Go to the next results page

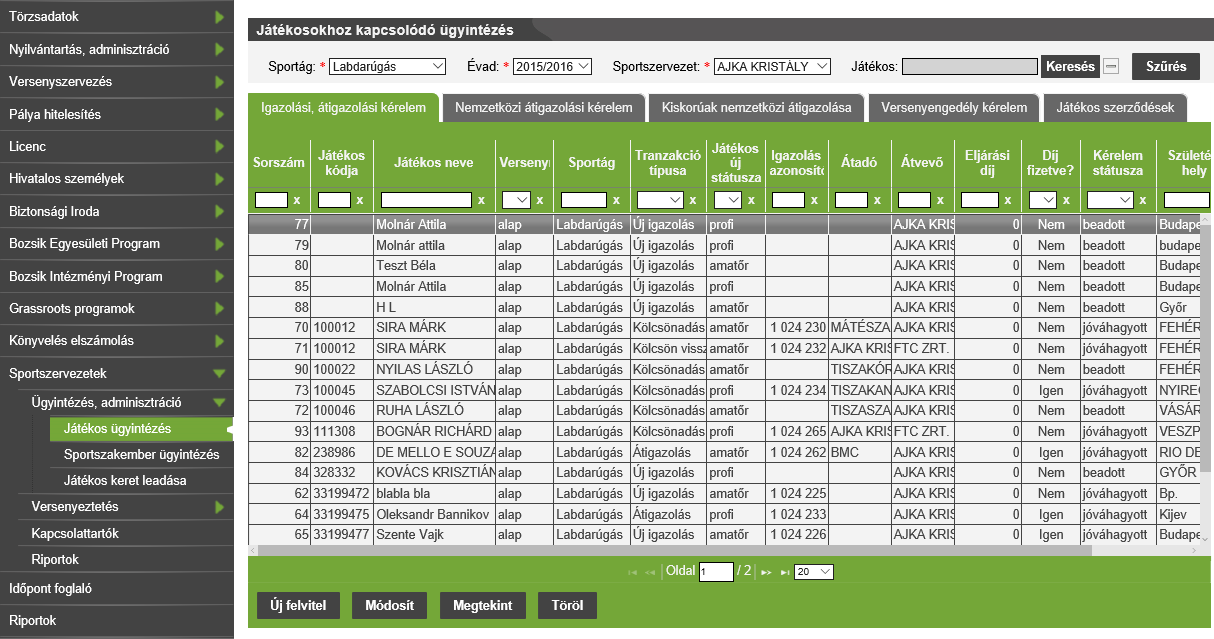(x=767, y=572)
